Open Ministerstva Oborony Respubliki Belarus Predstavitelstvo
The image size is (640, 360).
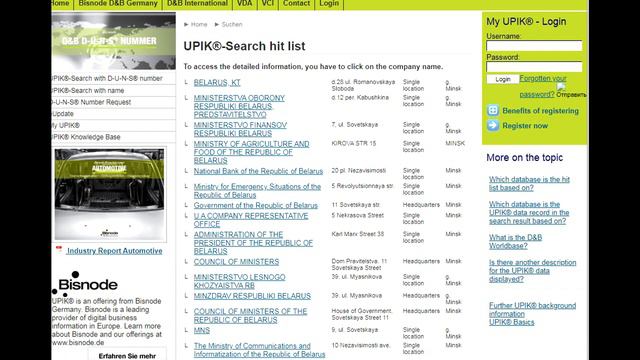point(239,106)
